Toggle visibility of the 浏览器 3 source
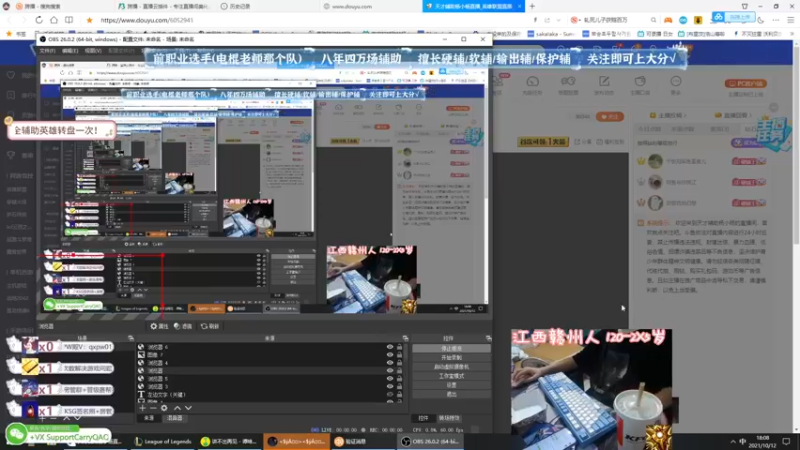 pos(390,387)
